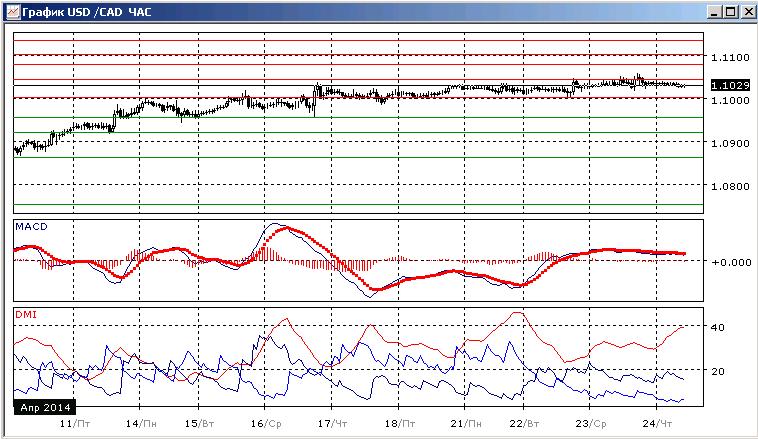Viewport: 758px width, 439px height.
Task: Click the date label 24/Чт
Action: [657, 424]
